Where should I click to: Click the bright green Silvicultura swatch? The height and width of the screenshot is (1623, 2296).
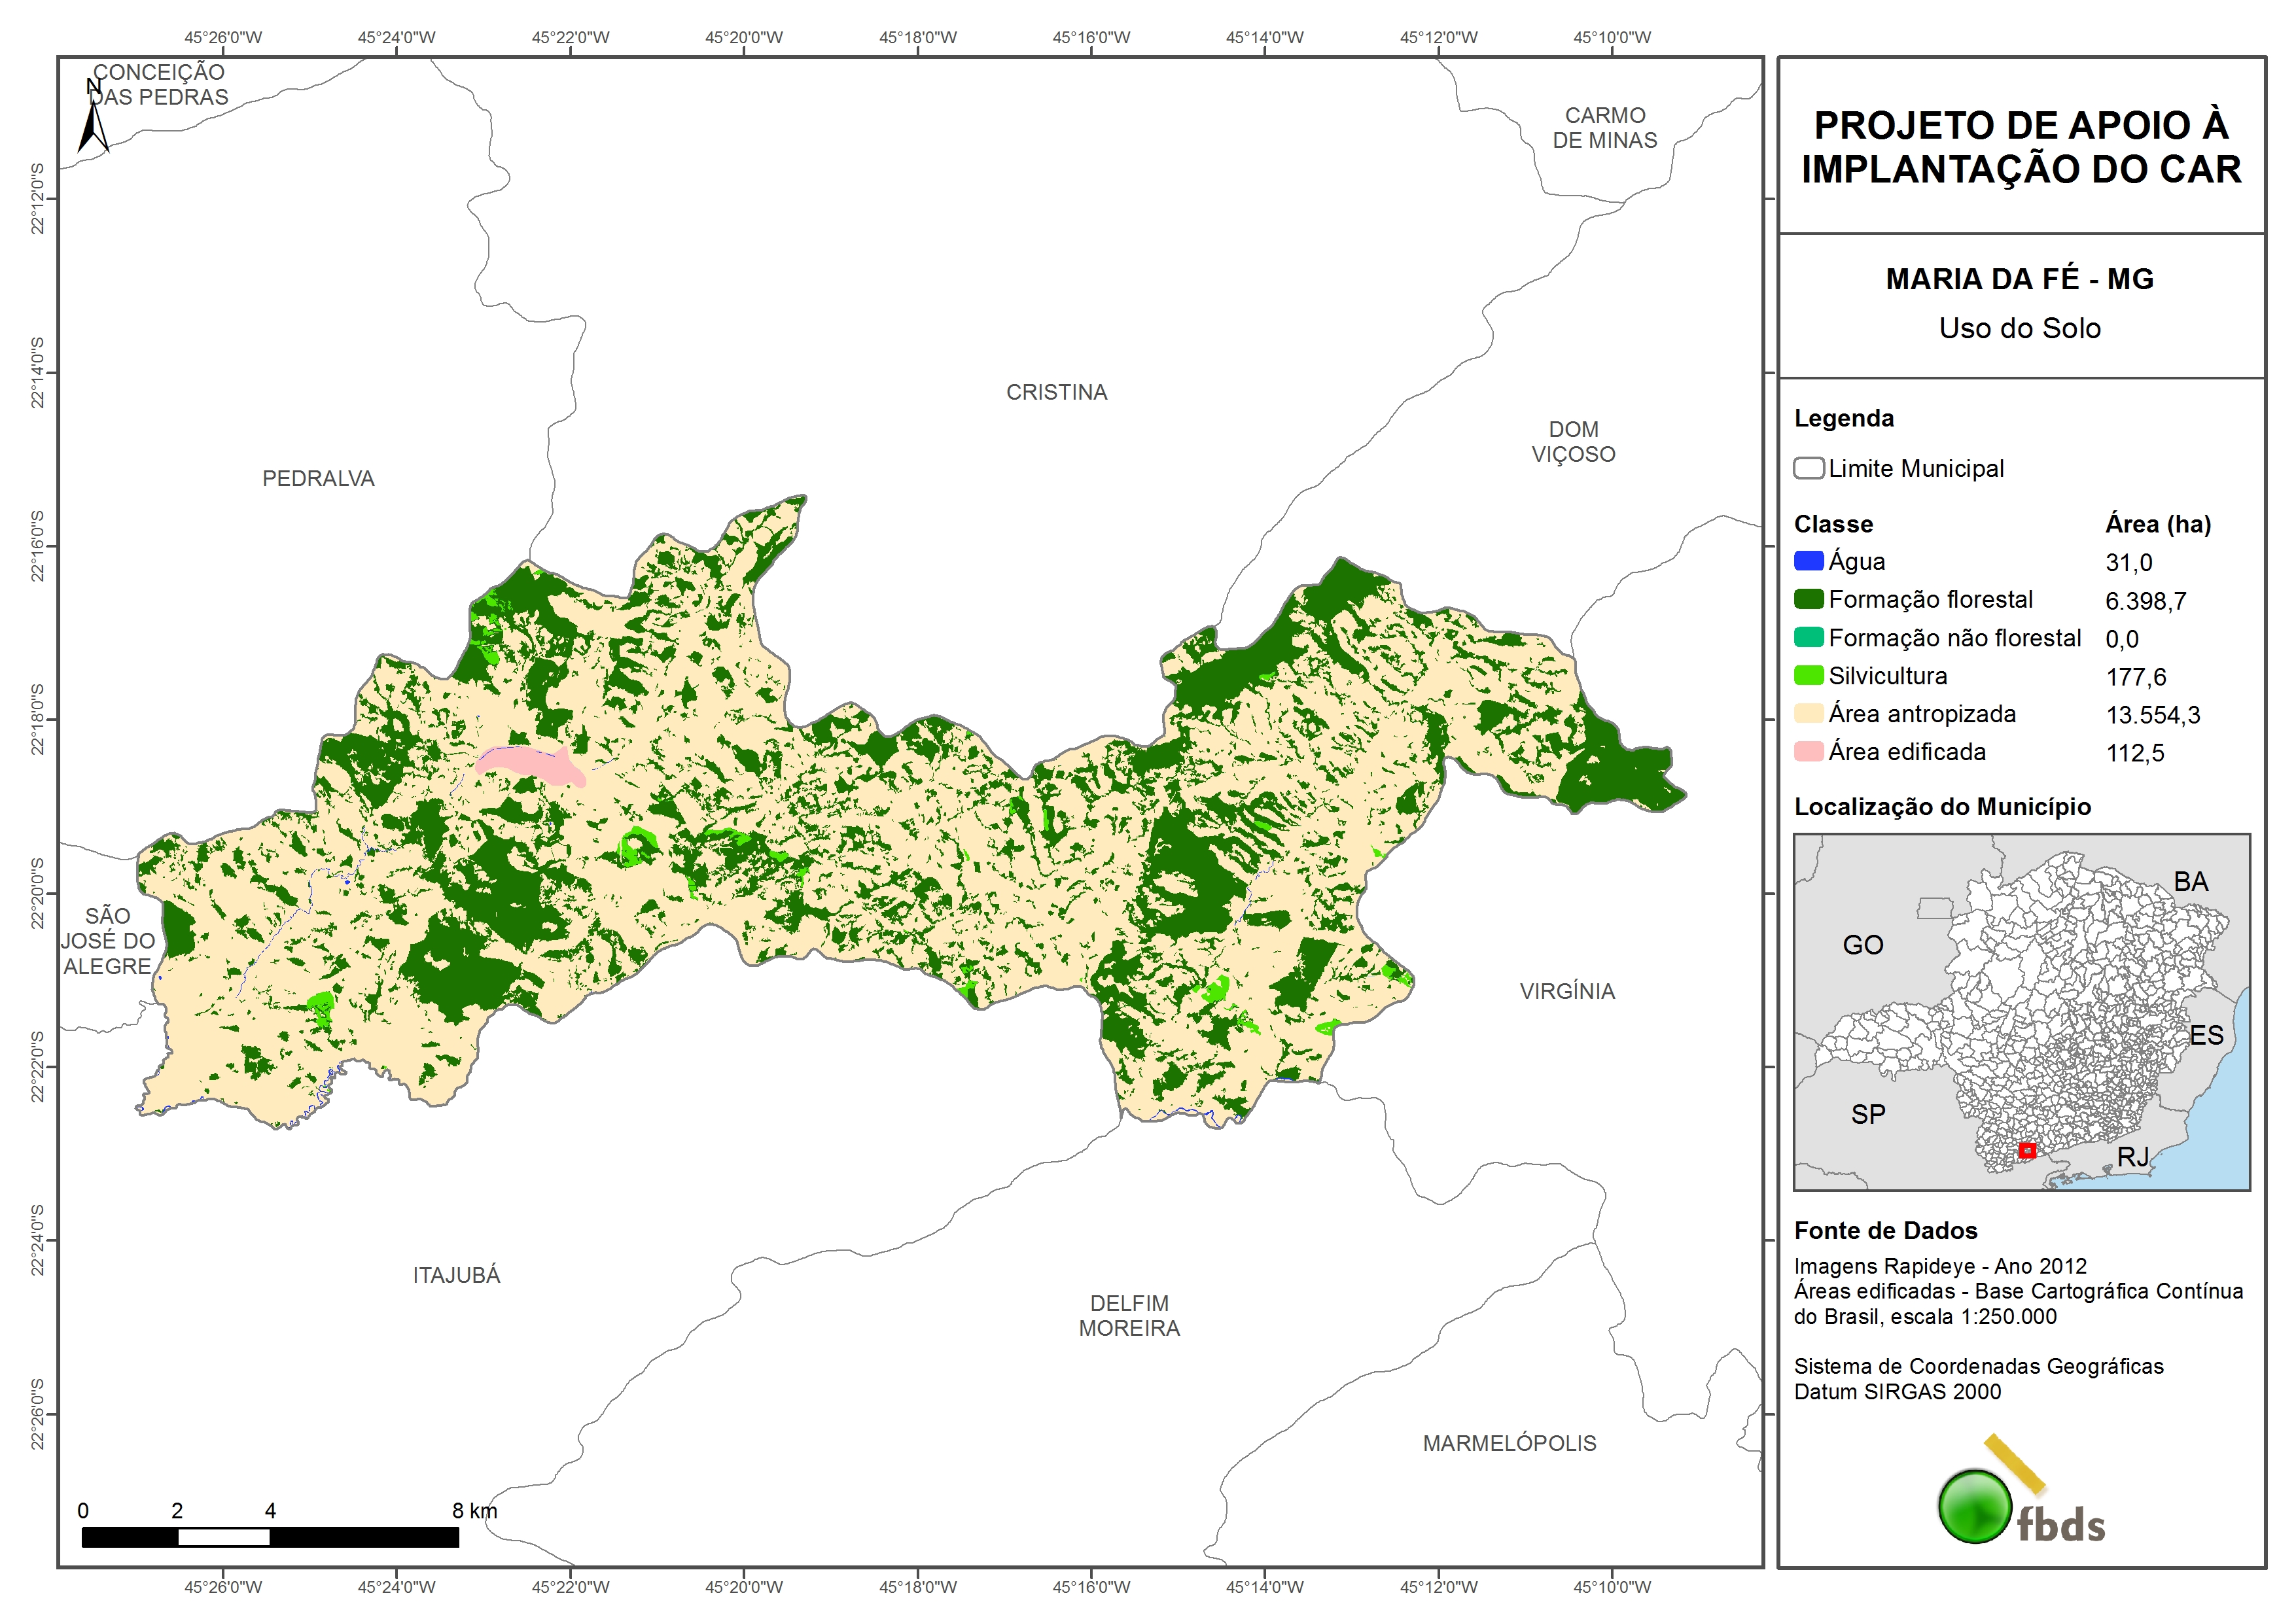(1808, 675)
